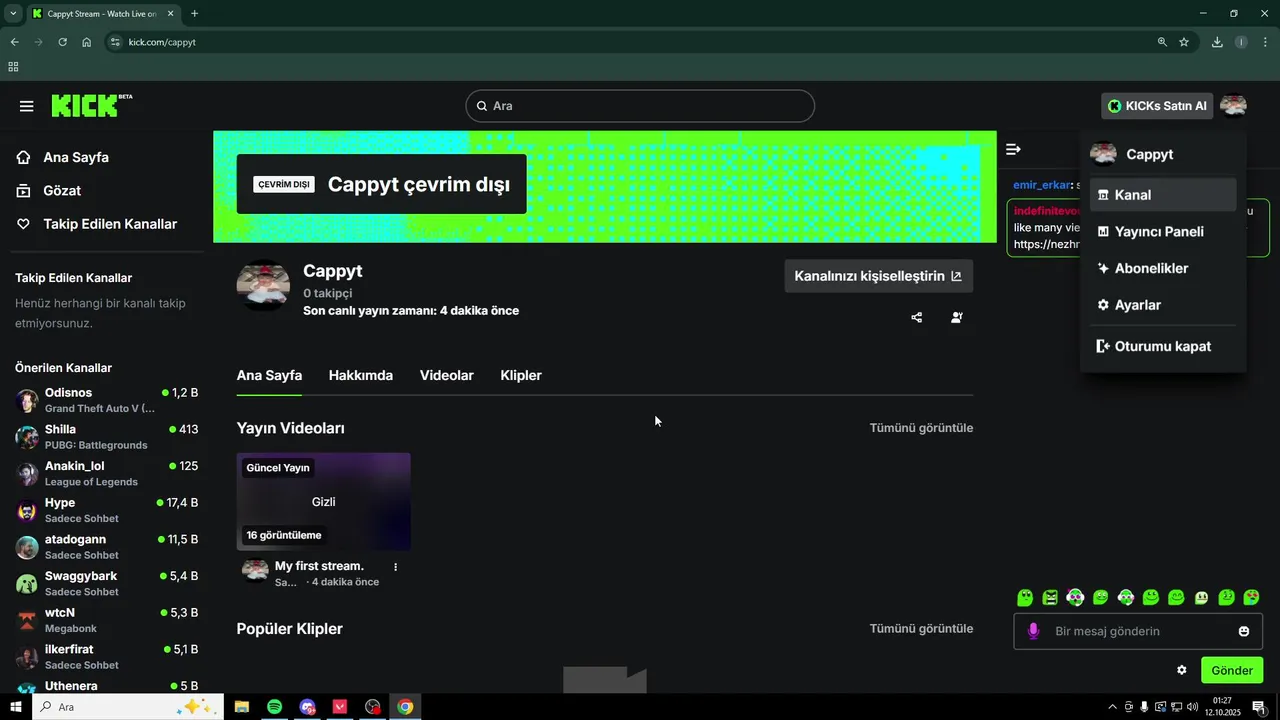Click the purple microphone icon in chat box

pos(1033,631)
